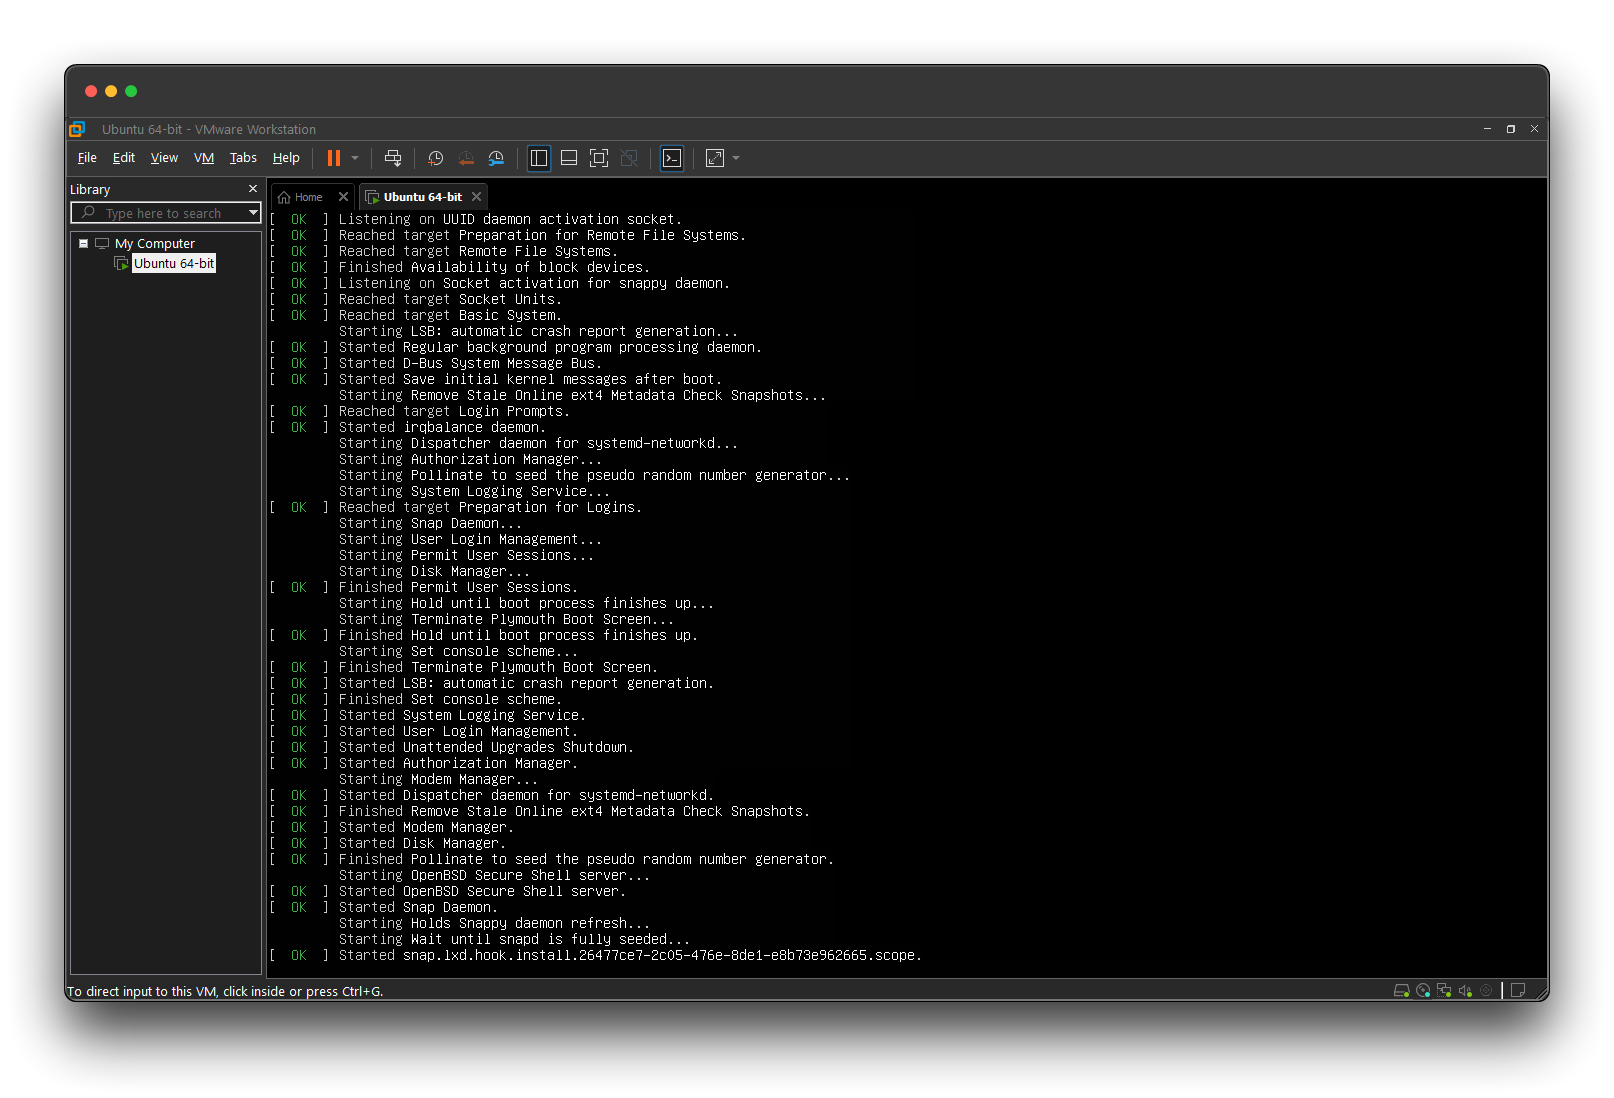Close the Ubuntu 64-bit tab
Image resolution: width=1614 pixels, height=1098 pixels.
coord(477,197)
